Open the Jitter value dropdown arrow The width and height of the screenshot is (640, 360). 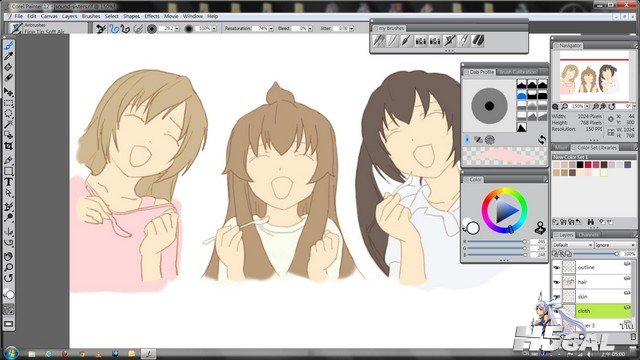[351, 29]
